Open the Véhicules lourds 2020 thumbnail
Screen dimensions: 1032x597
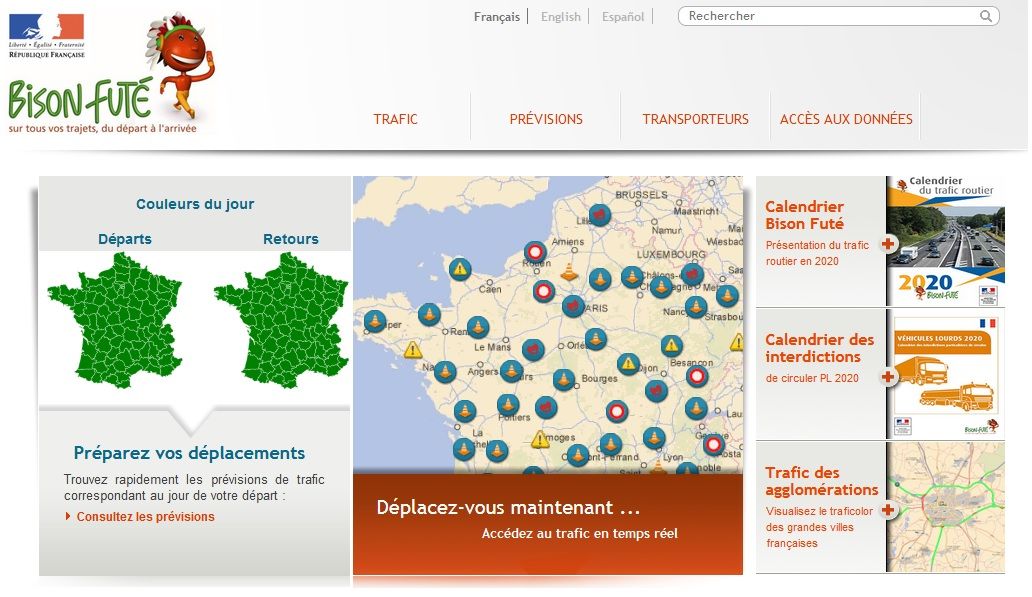click(x=946, y=374)
